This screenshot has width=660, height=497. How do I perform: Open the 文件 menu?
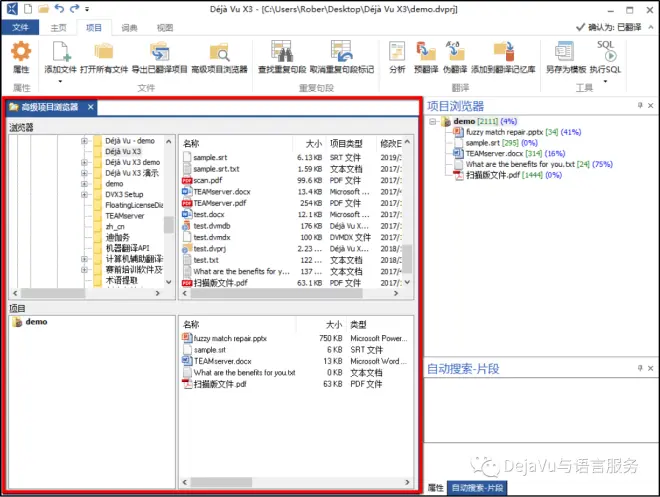click(20, 27)
